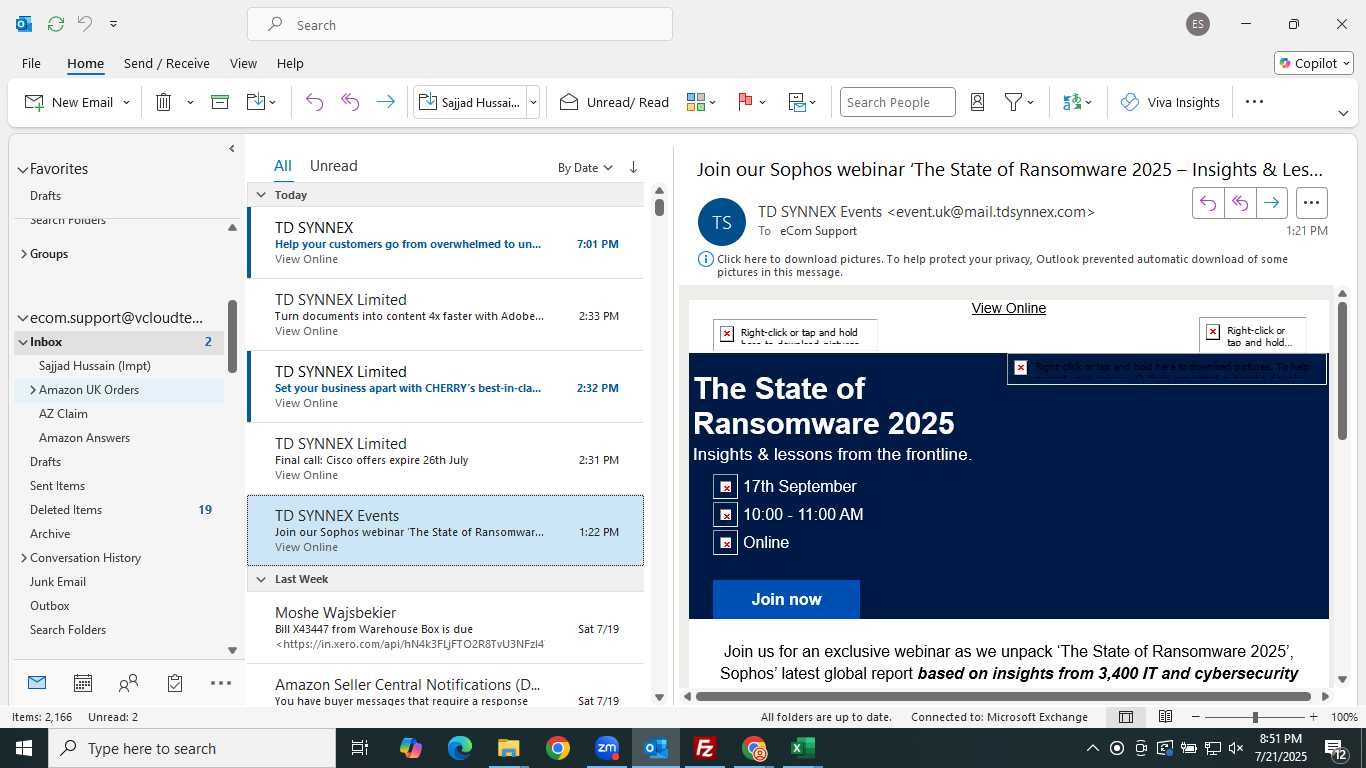Viewport: 1366px width, 768px height.
Task: Open the Rules icon in ribbon
Action: [797, 102]
